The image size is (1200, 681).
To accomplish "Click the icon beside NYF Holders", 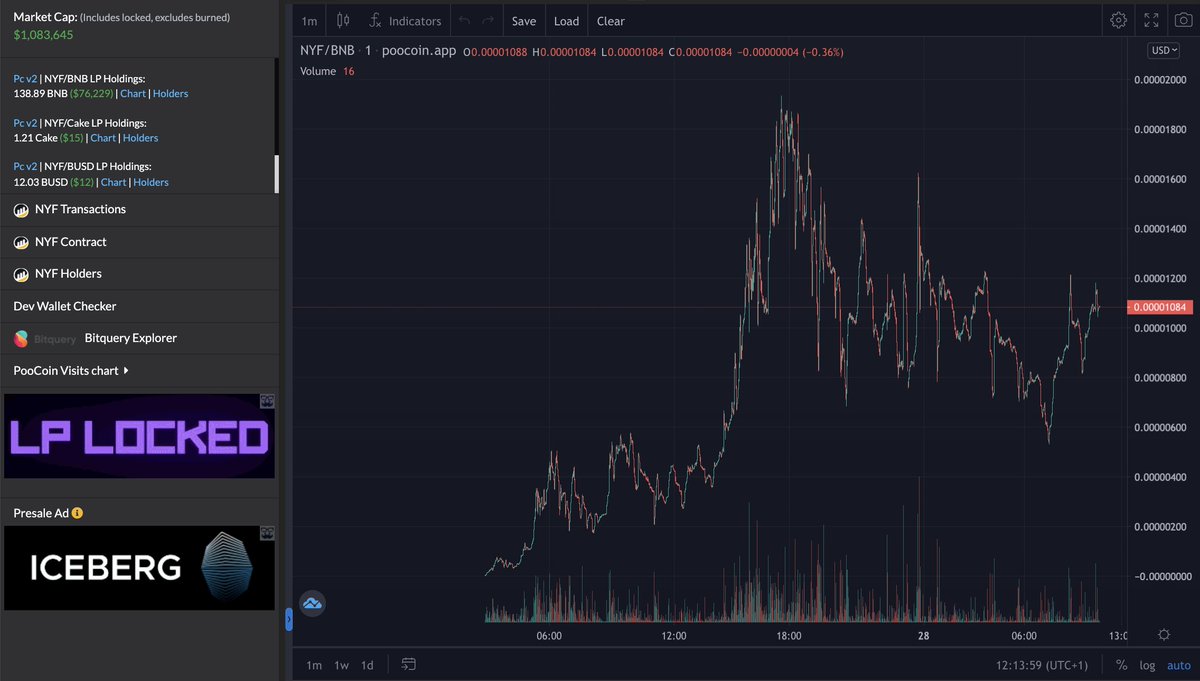I will tap(20, 274).
